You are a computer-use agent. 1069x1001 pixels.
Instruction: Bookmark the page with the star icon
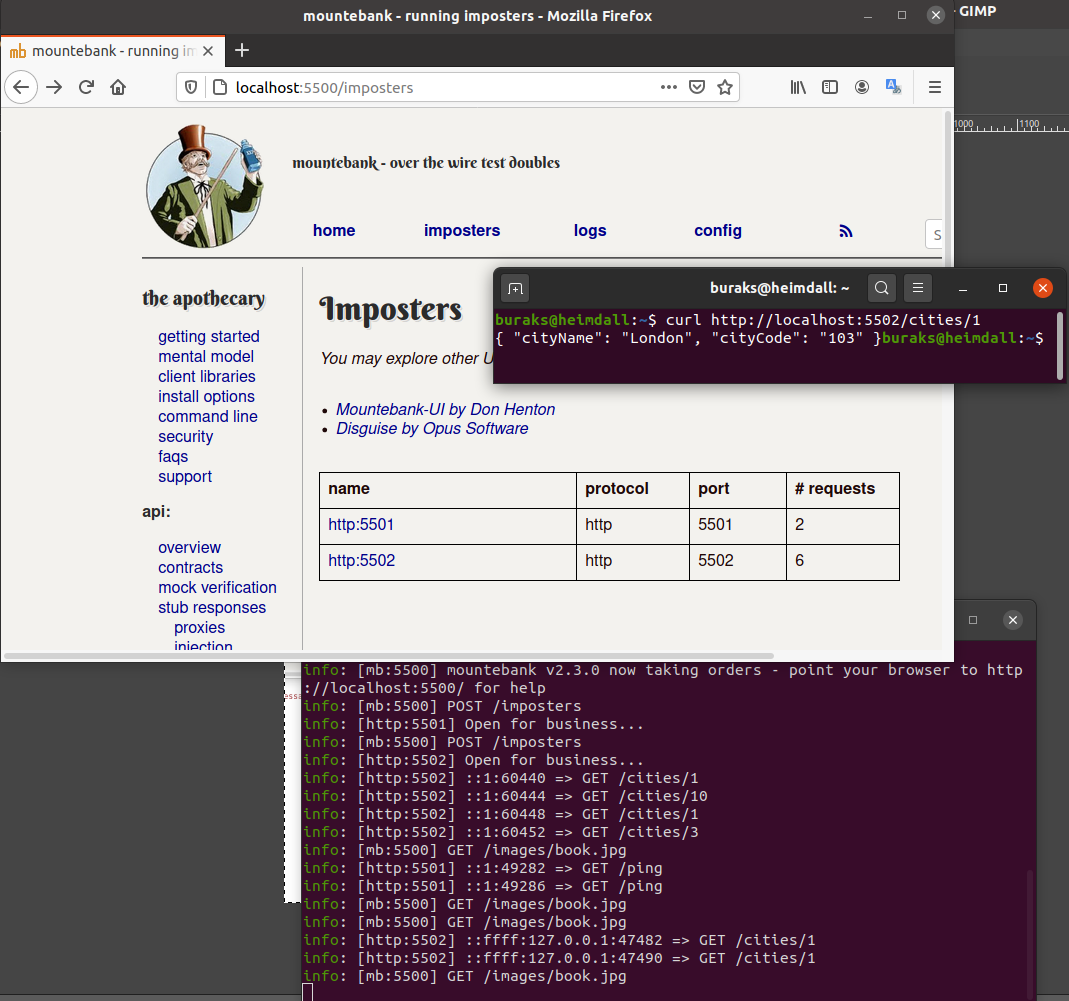coord(726,87)
